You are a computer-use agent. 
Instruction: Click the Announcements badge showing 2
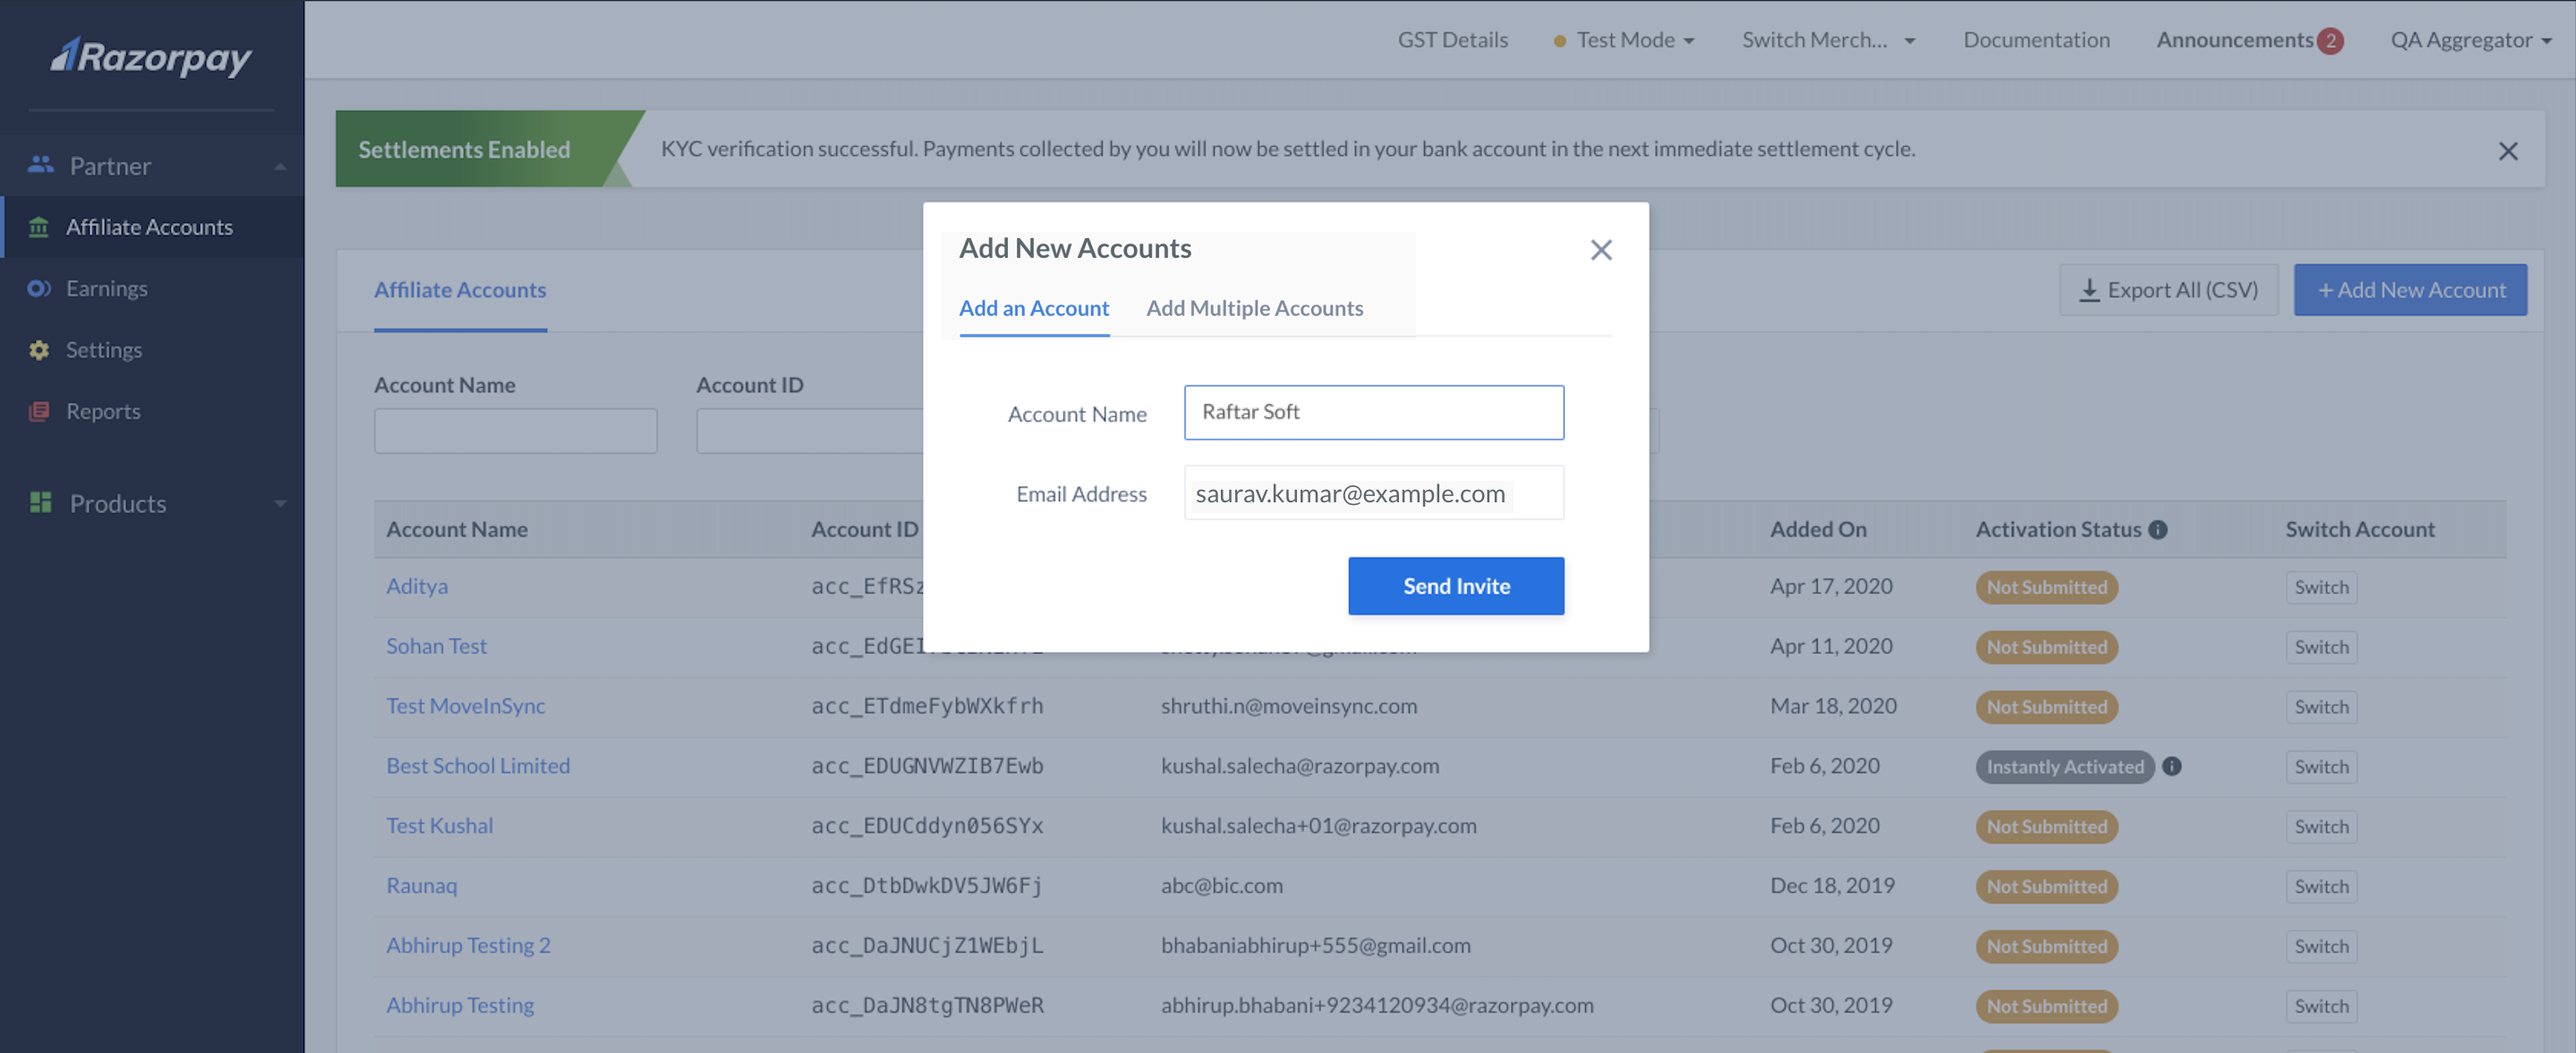coord(2330,40)
